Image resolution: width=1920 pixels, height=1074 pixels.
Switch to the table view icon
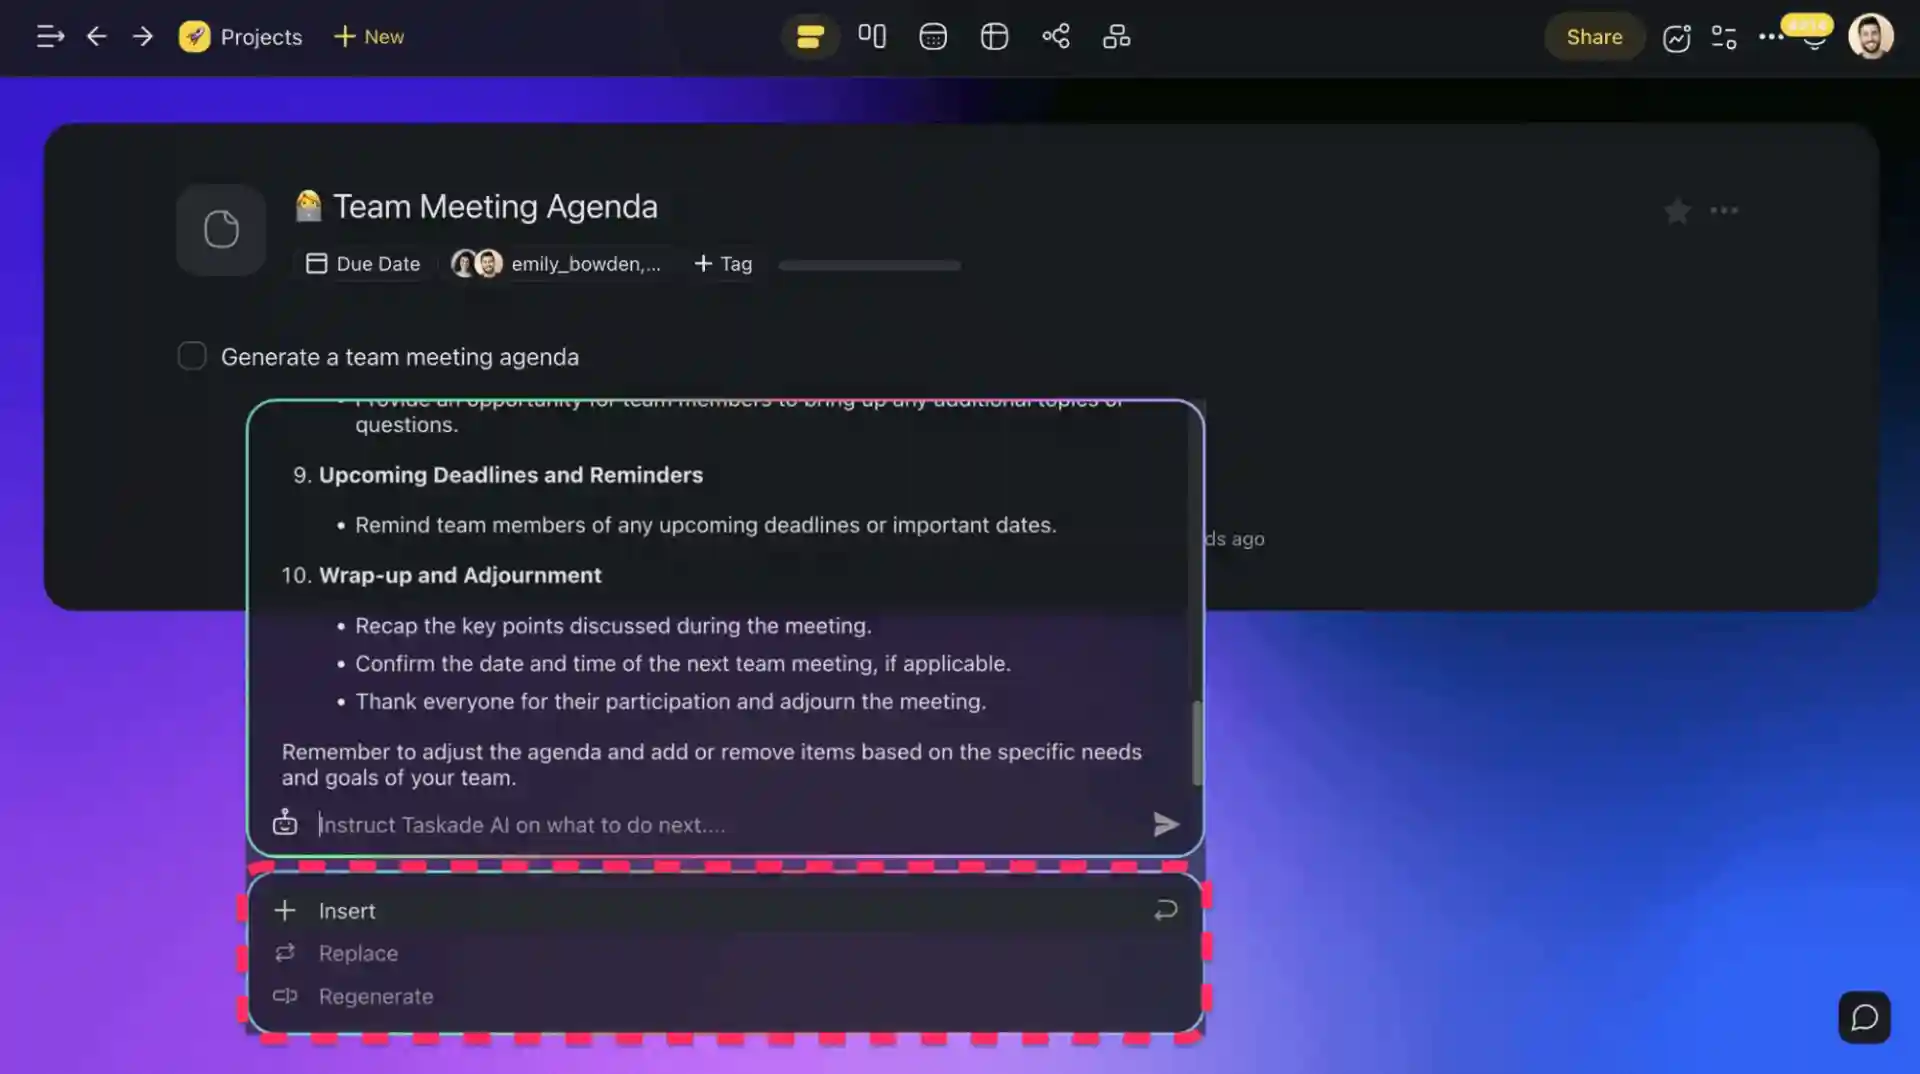pos(994,37)
